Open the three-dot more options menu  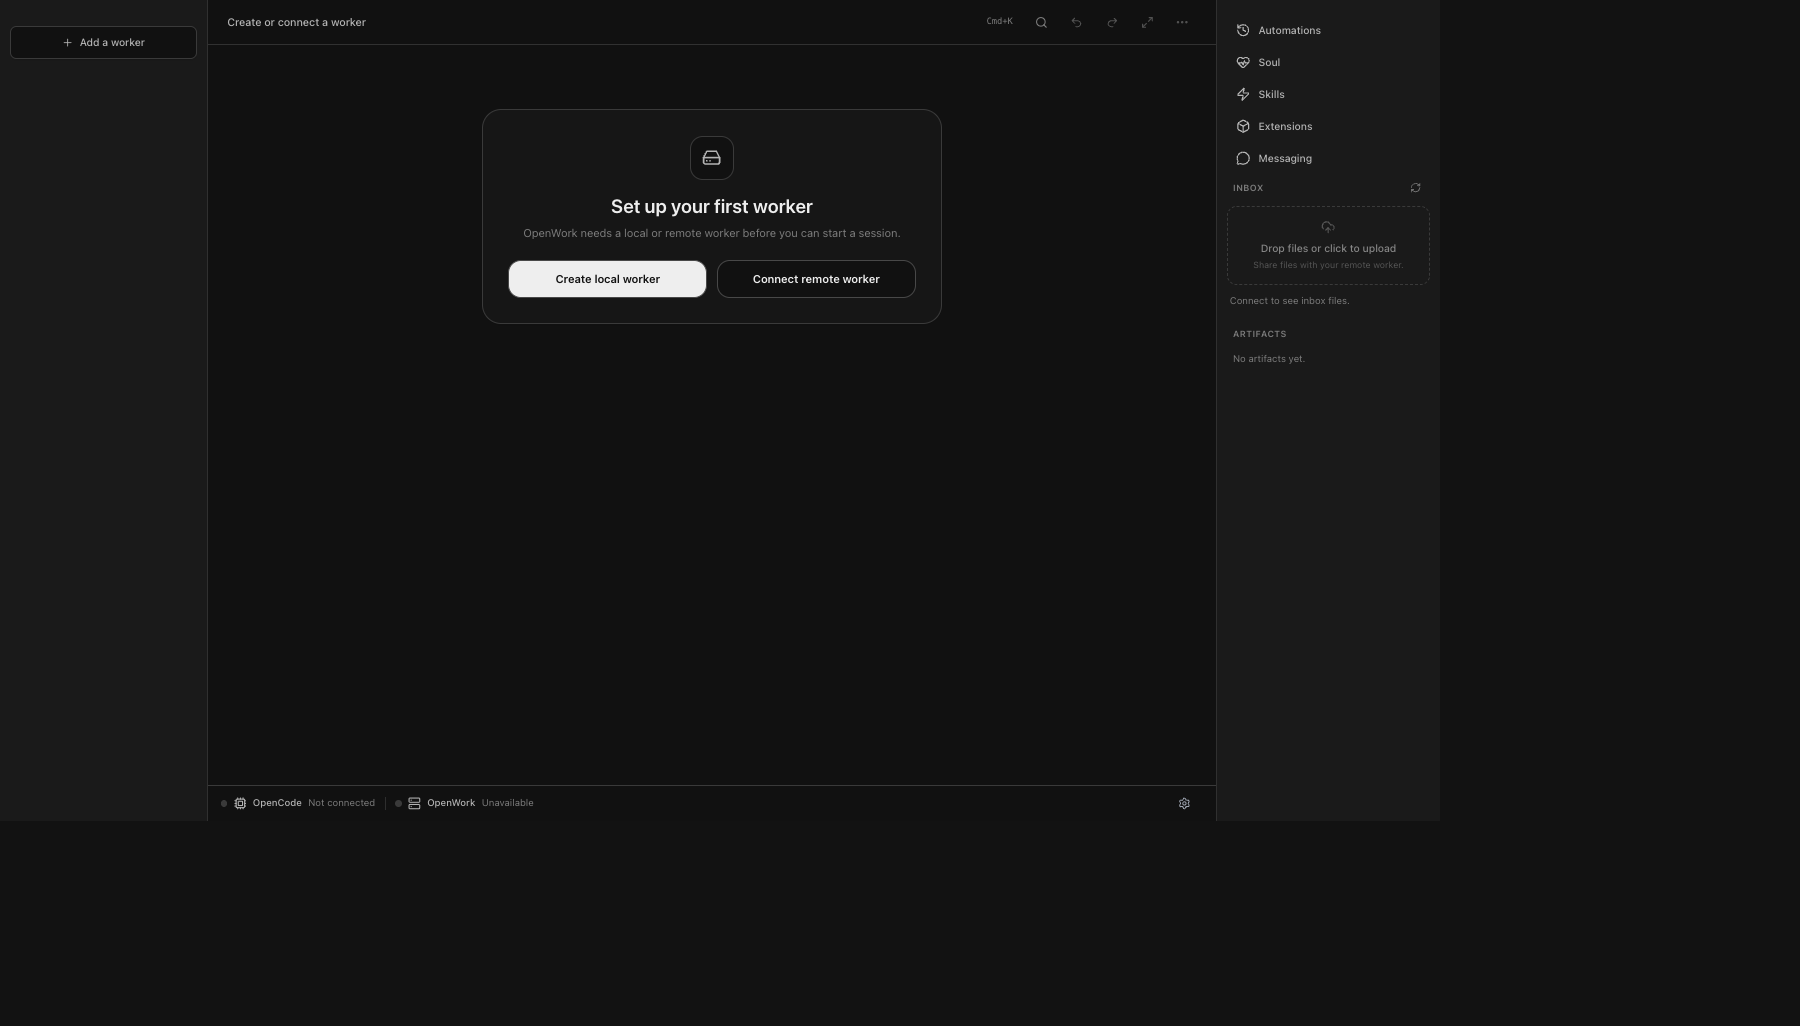pos(1182,22)
